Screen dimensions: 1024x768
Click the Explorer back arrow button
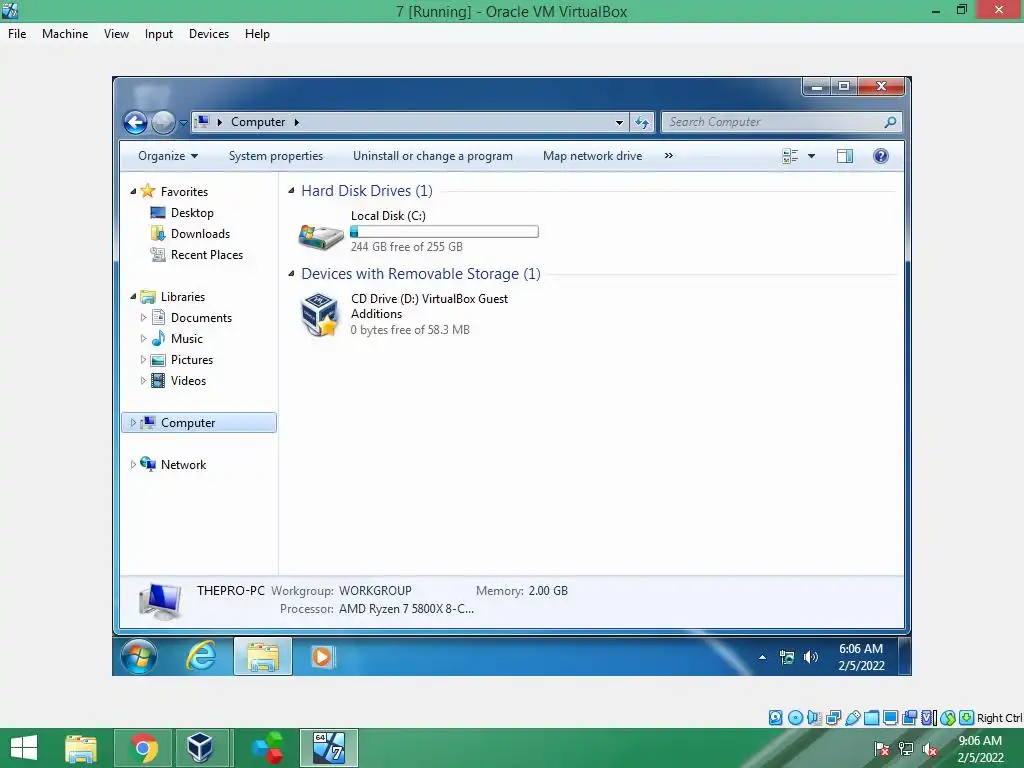(136, 122)
